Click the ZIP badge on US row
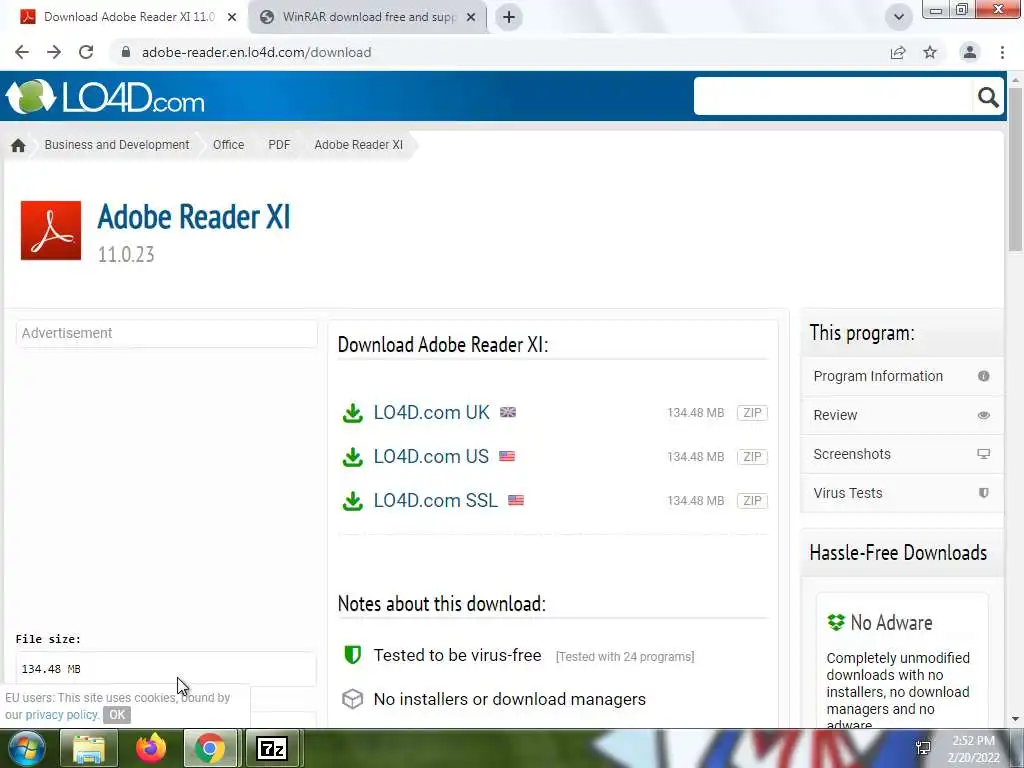This screenshot has height=768, width=1024. (x=752, y=456)
